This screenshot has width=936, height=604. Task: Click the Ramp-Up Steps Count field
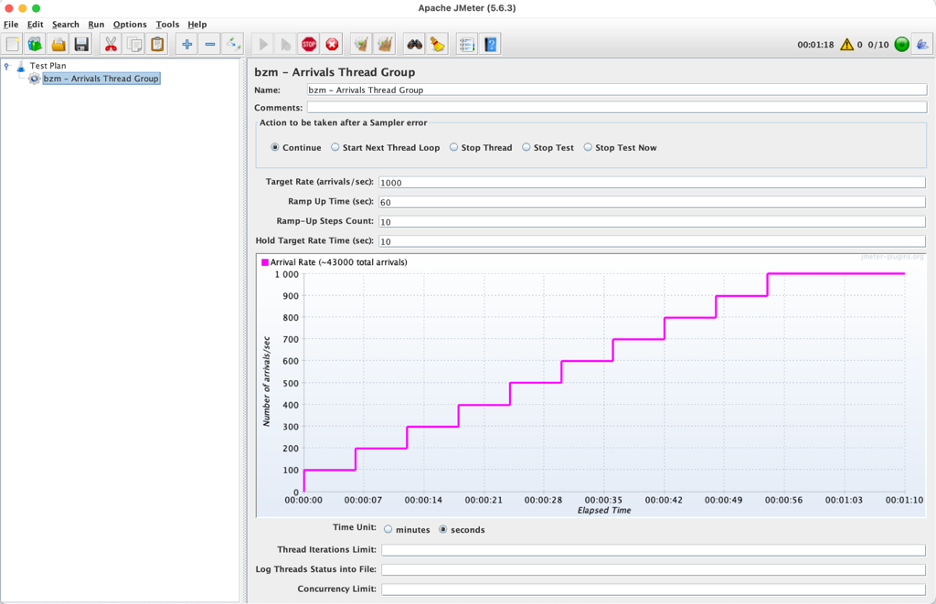coord(652,222)
